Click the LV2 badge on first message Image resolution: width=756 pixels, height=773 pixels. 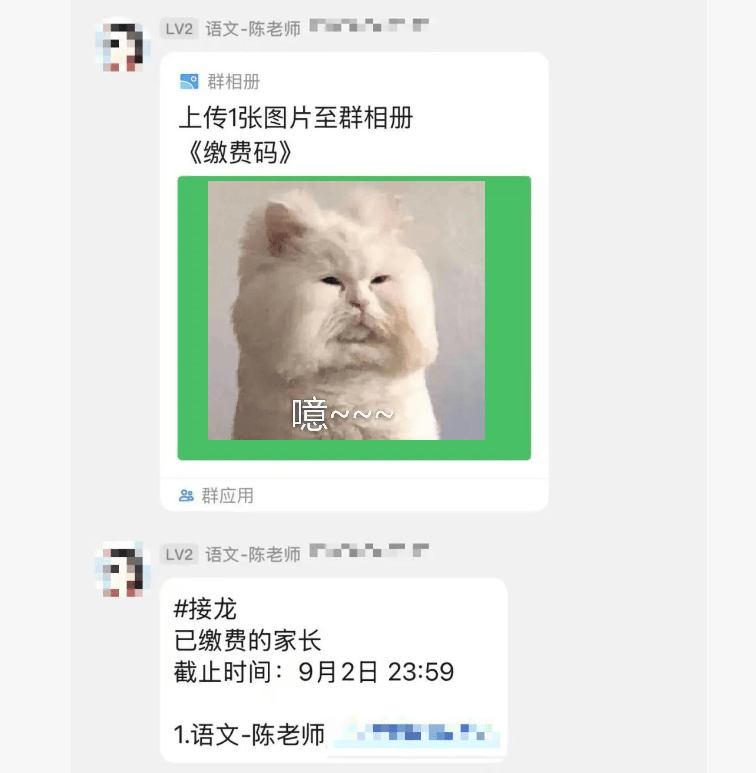(179, 29)
